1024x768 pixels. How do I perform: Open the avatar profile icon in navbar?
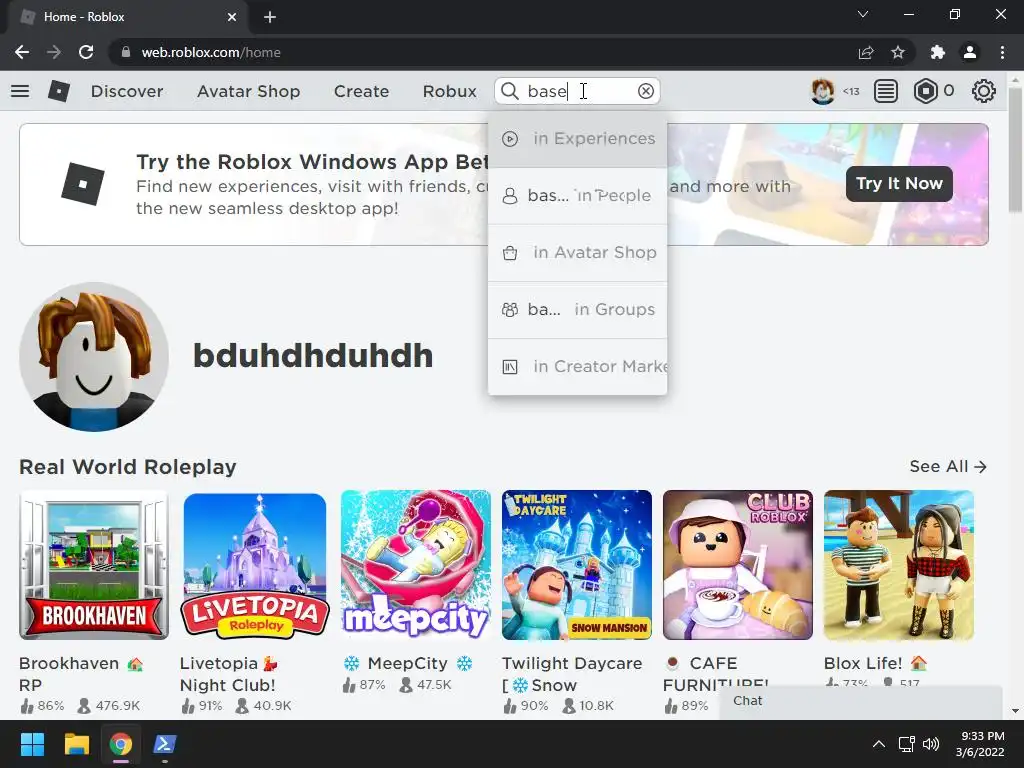822,91
